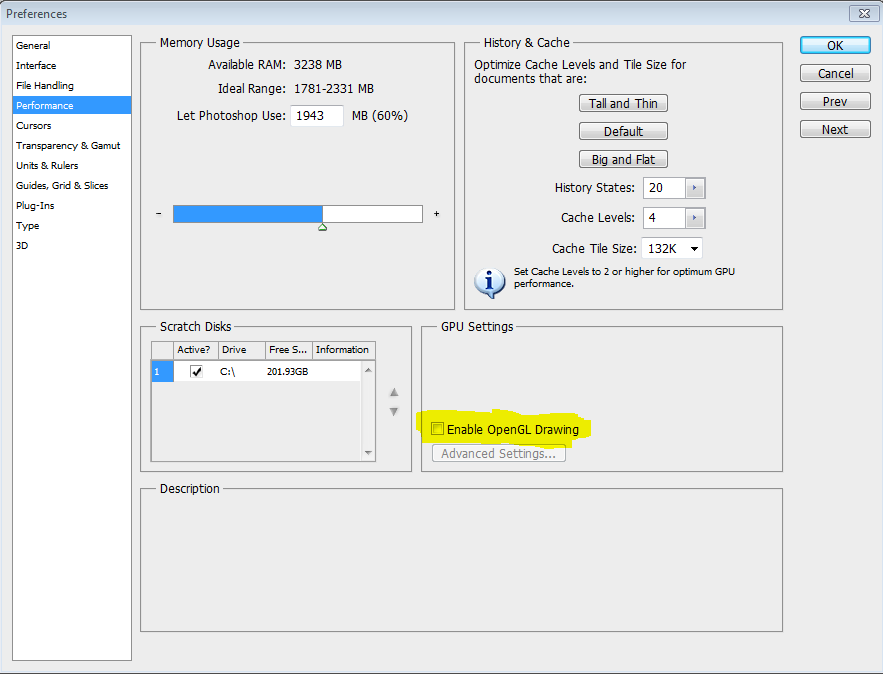This screenshot has height=674, width=883.
Task: Select the Cursors category
Action: [x=72, y=126]
